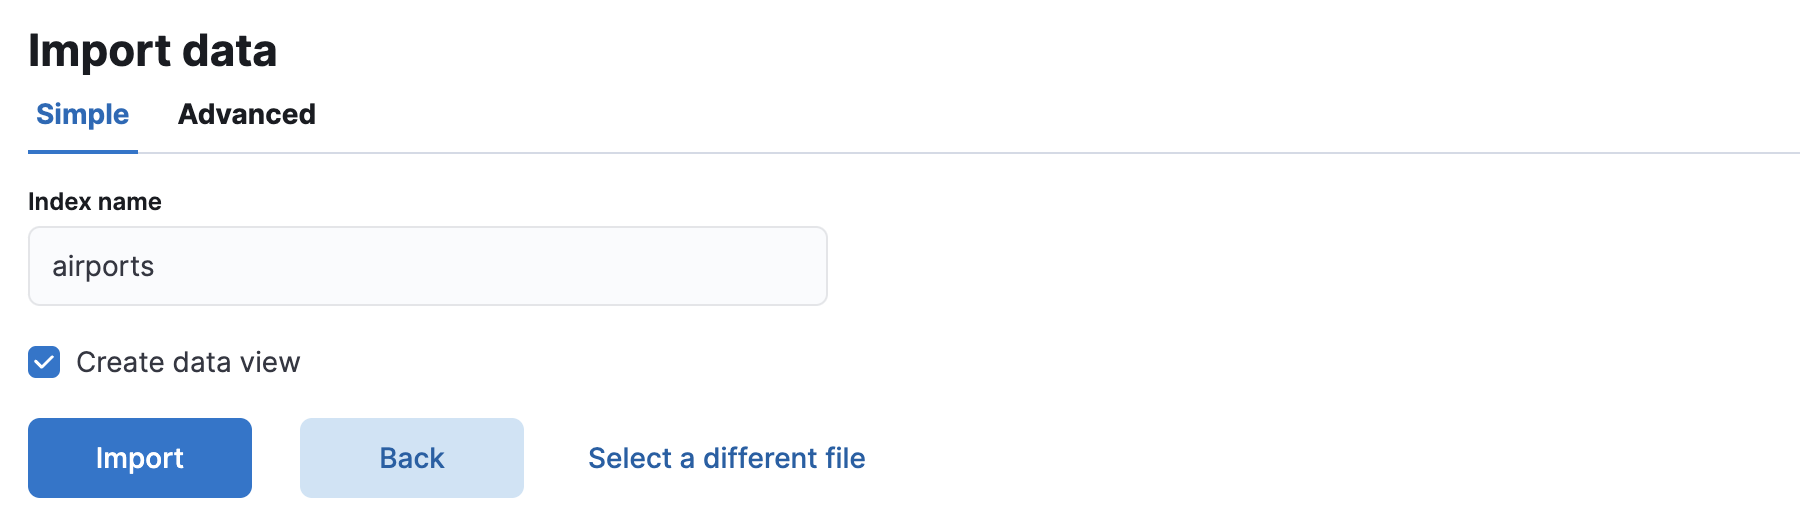Viewport: 1800px width, 526px height.
Task: Start import with the Import button
Action: (140, 458)
